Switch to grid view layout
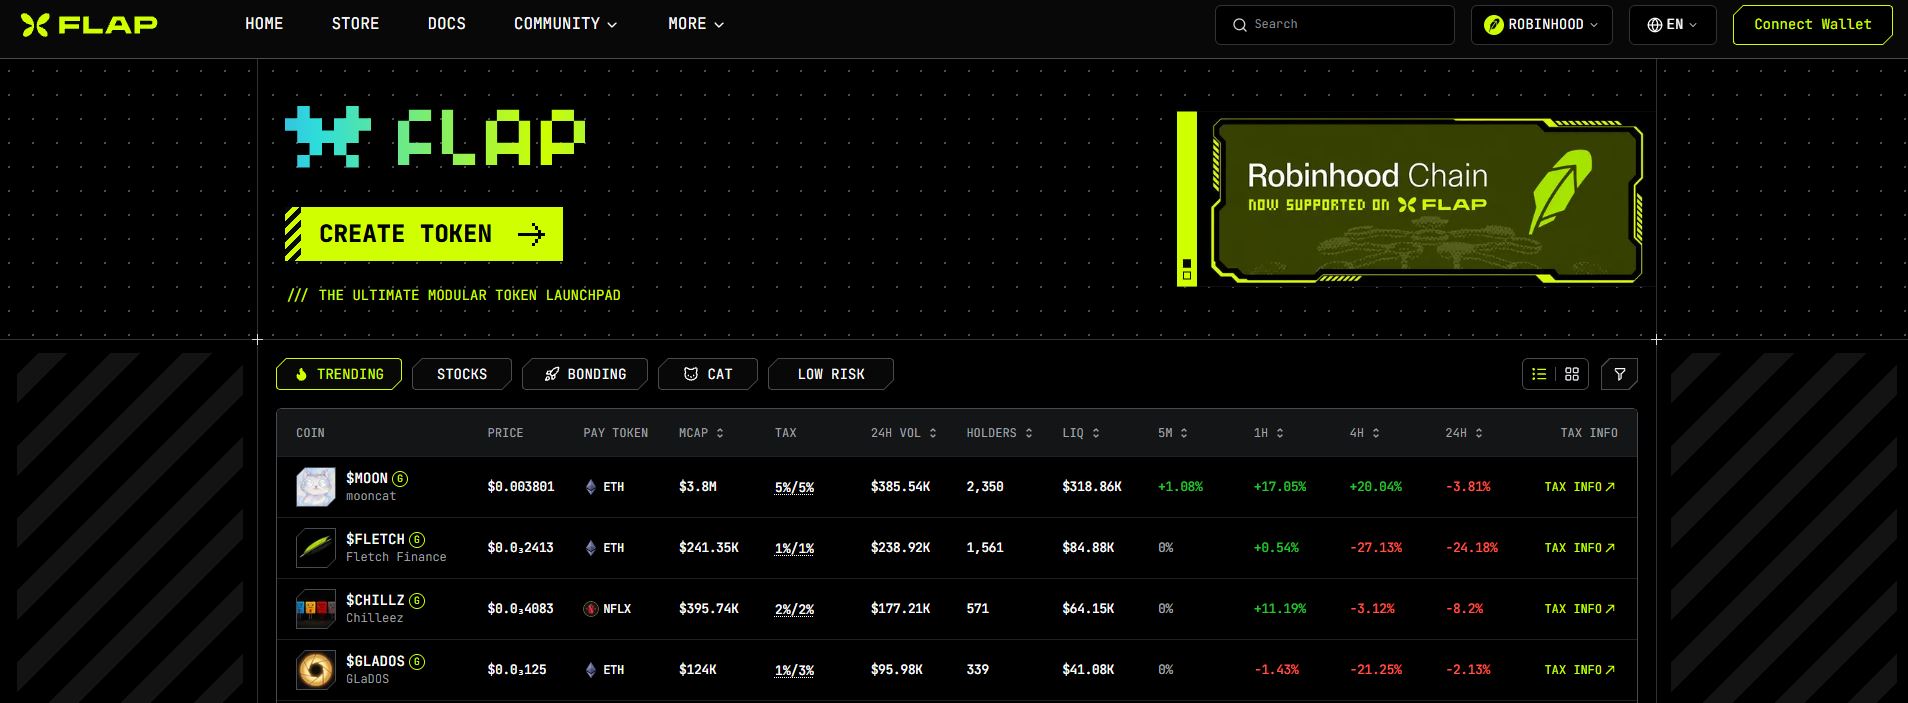Screen dimensions: 1908x703 [x=1572, y=374]
